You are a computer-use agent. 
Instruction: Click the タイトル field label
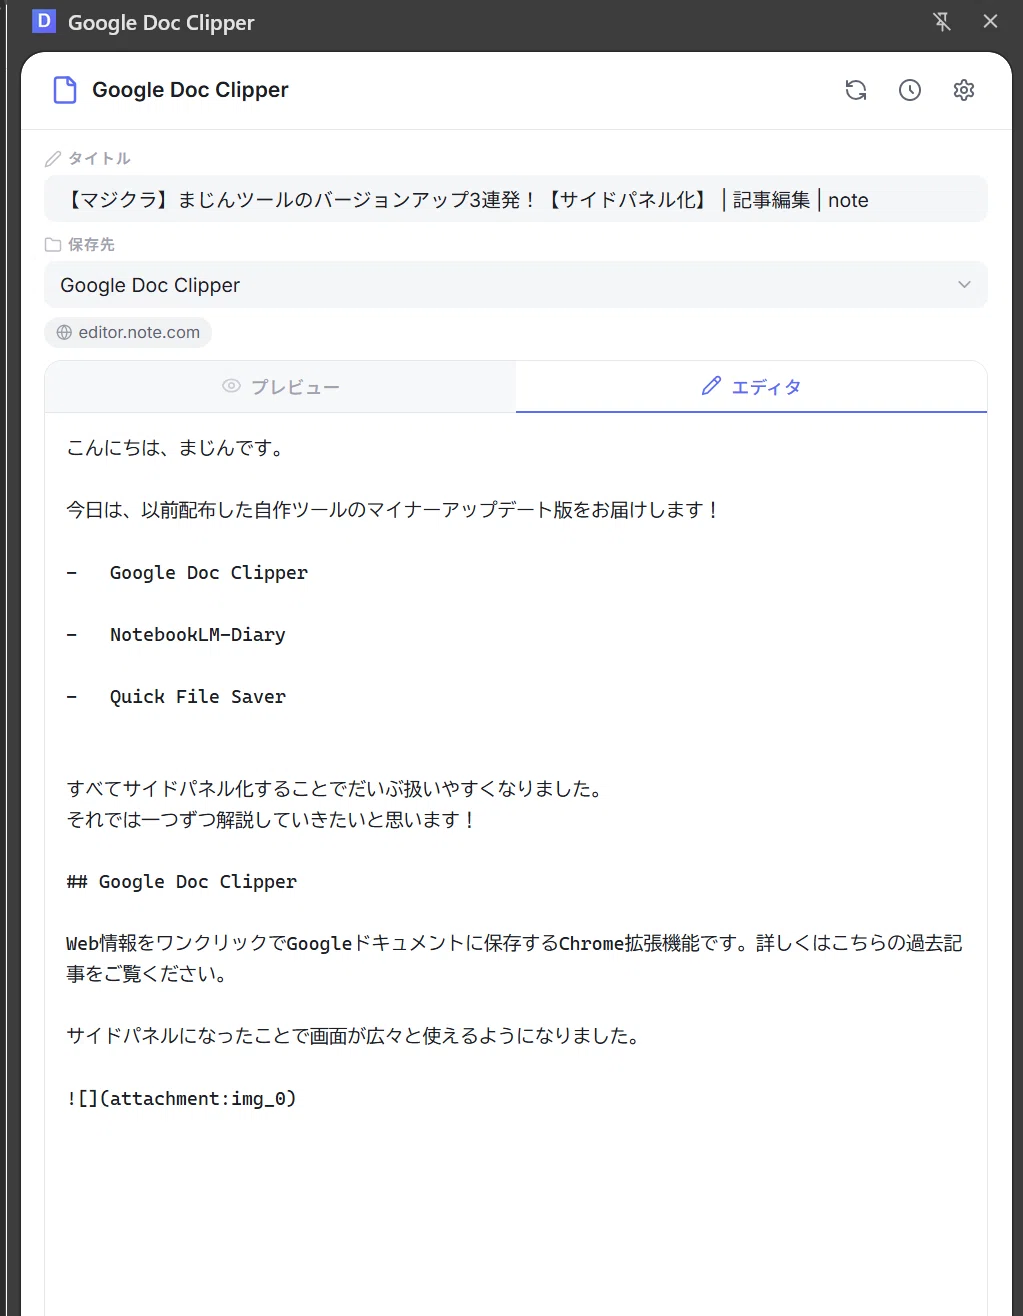pyautogui.click(x=99, y=158)
